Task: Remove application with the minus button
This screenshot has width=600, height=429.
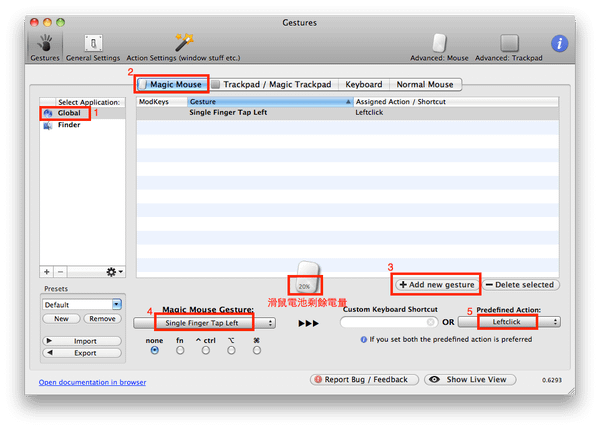Action: pyautogui.click(x=60, y=272)
